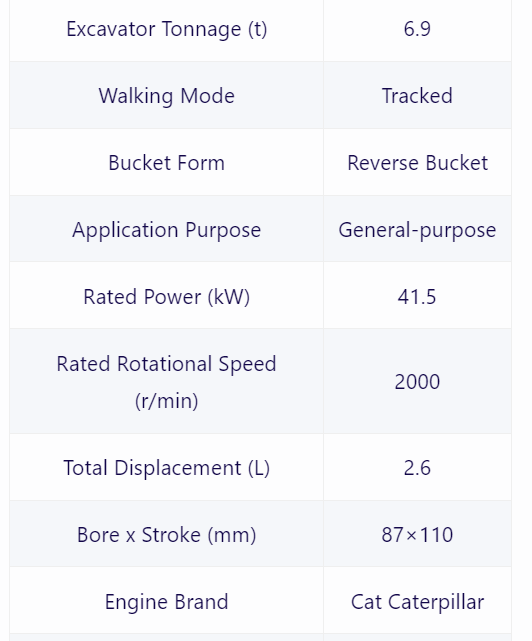The image size is (532, 641).
Task: Click the Rated Power (kW) label
Action: (x=166, y=296)
